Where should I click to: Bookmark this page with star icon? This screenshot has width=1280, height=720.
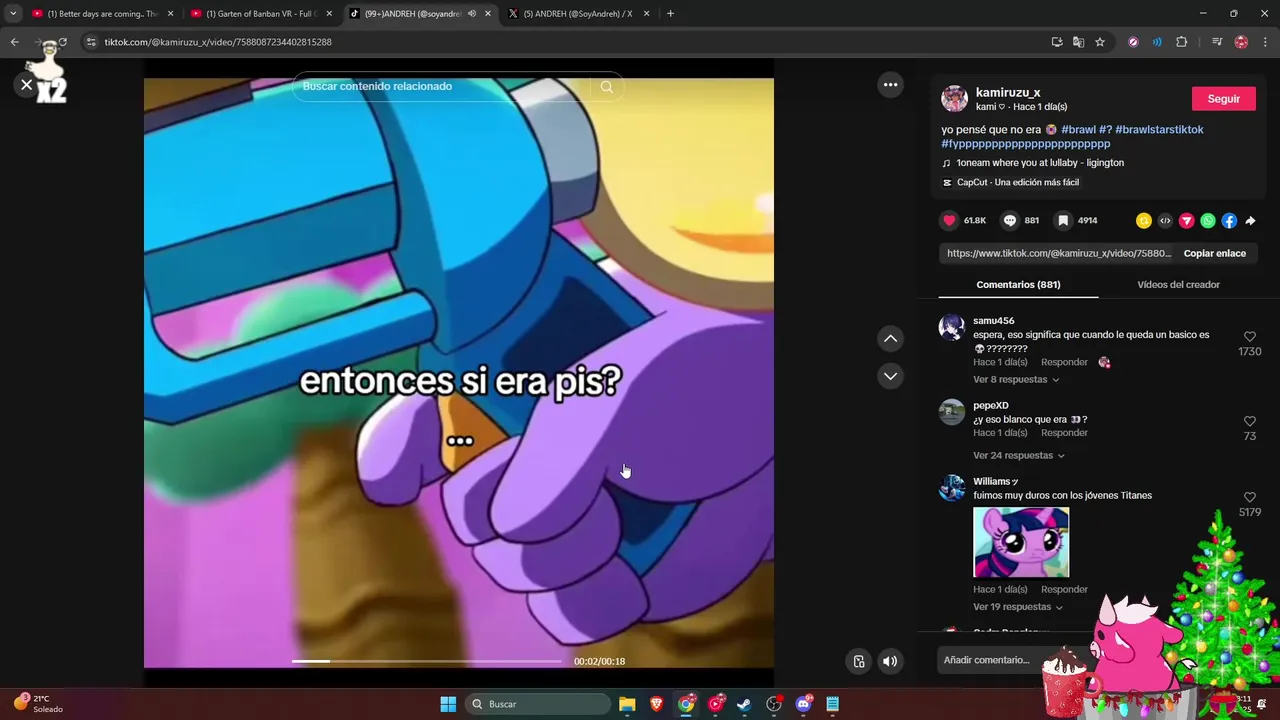1100,42
